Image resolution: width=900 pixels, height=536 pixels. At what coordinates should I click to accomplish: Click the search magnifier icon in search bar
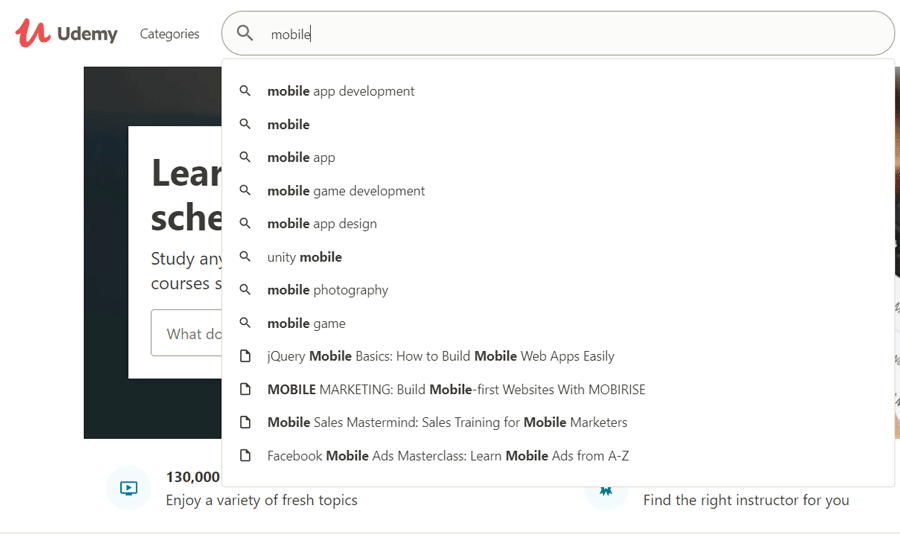(245, 33)
